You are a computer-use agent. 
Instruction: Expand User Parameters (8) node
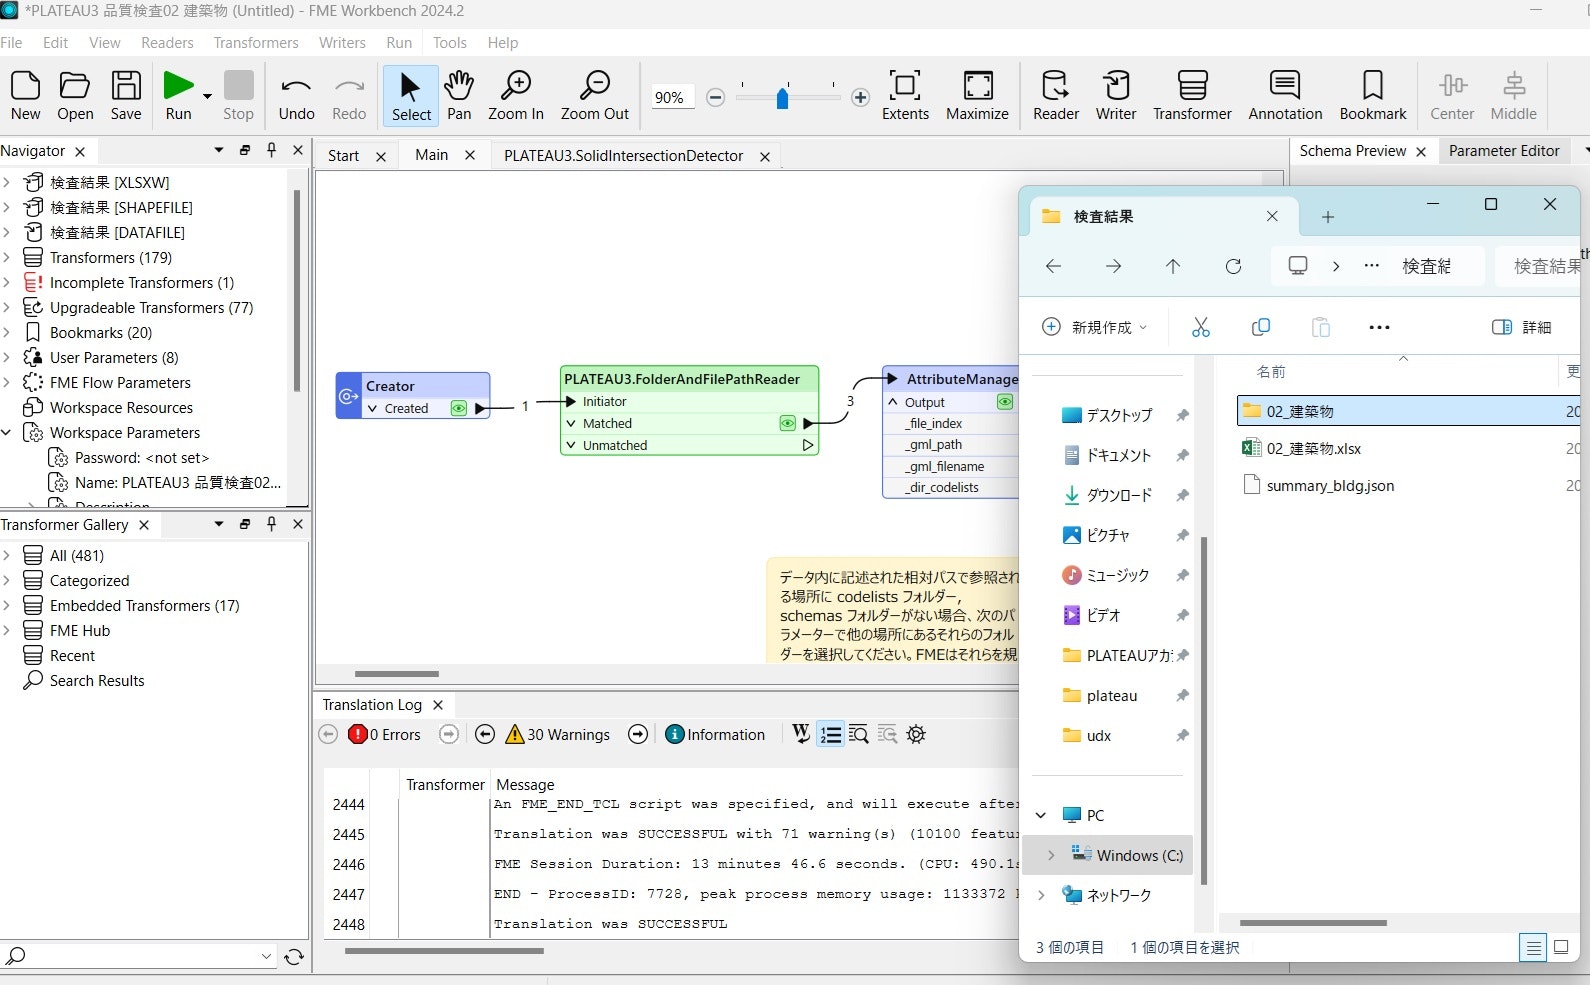7,357
